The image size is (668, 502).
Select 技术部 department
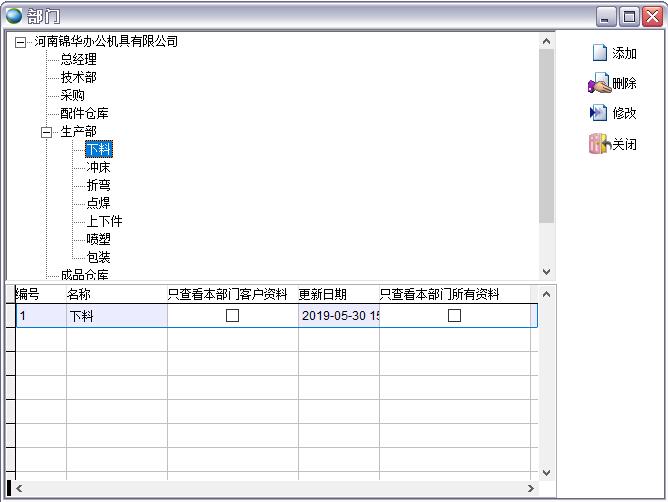(x=78, y=77)
